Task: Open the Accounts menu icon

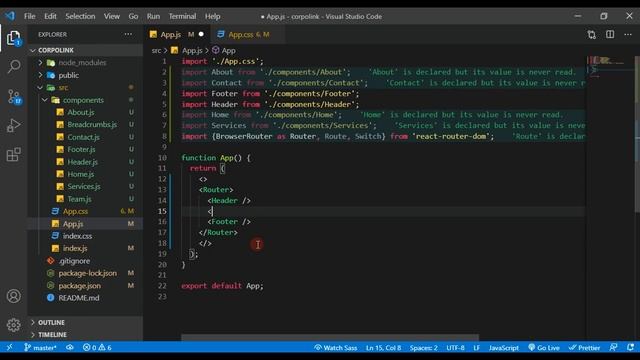Action: click(13, 296)
